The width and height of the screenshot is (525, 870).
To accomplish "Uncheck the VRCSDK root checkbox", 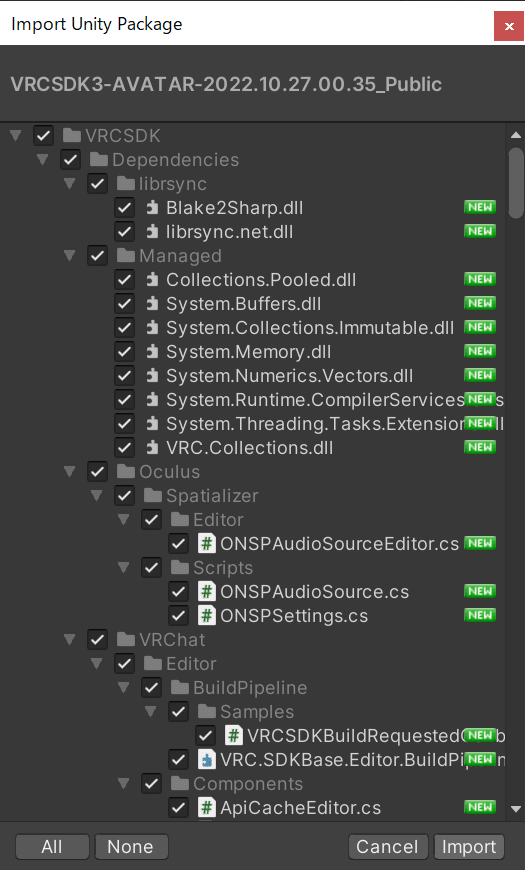I will (x=43, y=135).
